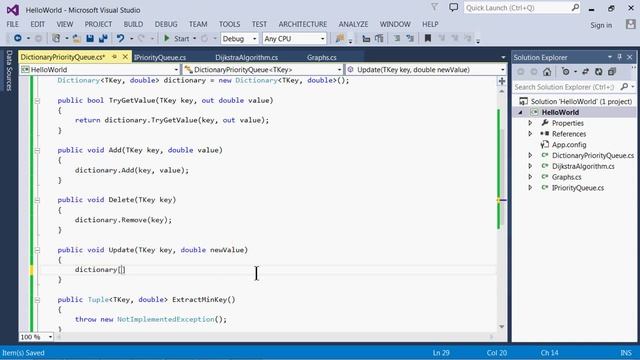This screenshot has height=360, width=640.
Task: Collapse the ExtractMinKey method outline box
Action: [37, 300]
